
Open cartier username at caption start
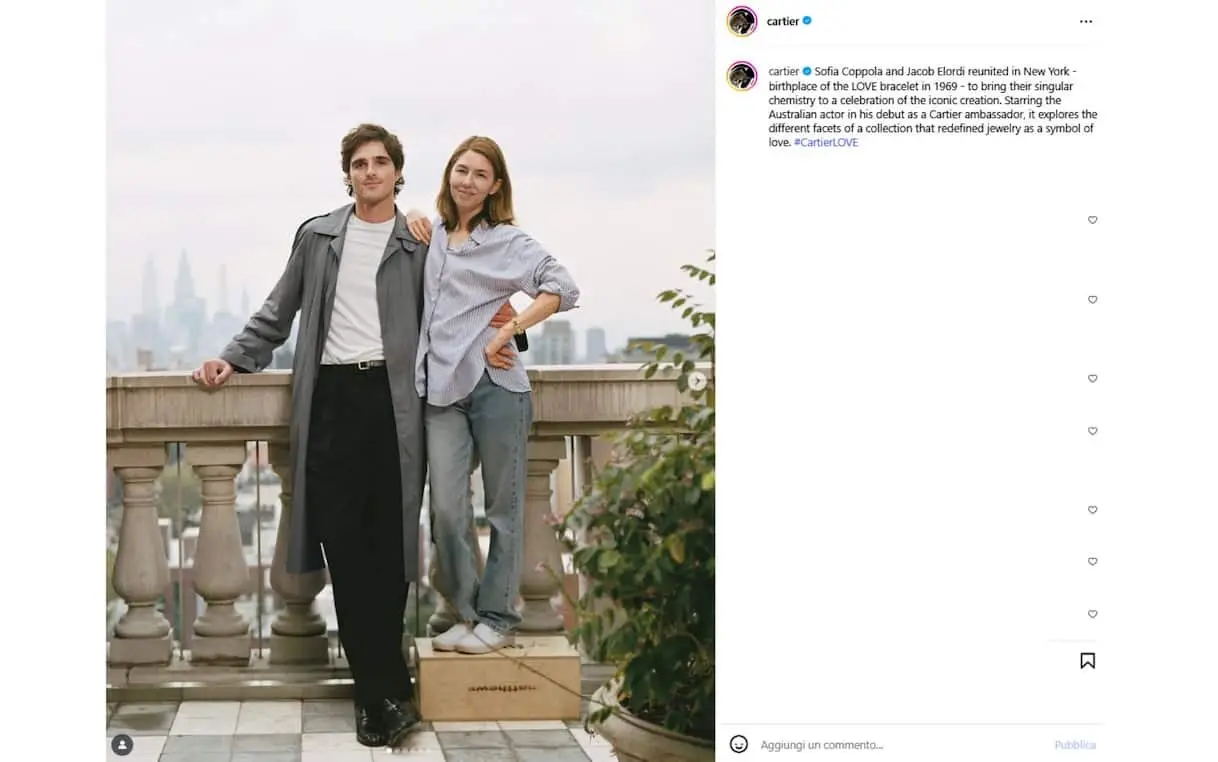783,72
